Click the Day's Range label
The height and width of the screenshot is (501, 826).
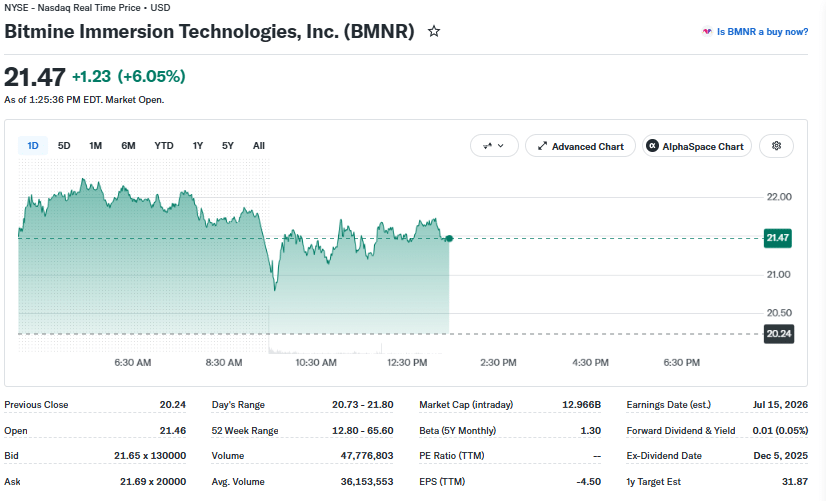tap(238, 405)
